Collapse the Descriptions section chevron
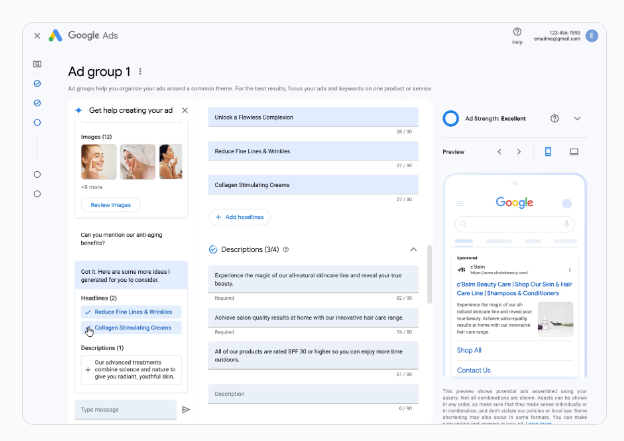Image resolution: width=624 pixels, height=441 pixels. click(x=413, y=250)
